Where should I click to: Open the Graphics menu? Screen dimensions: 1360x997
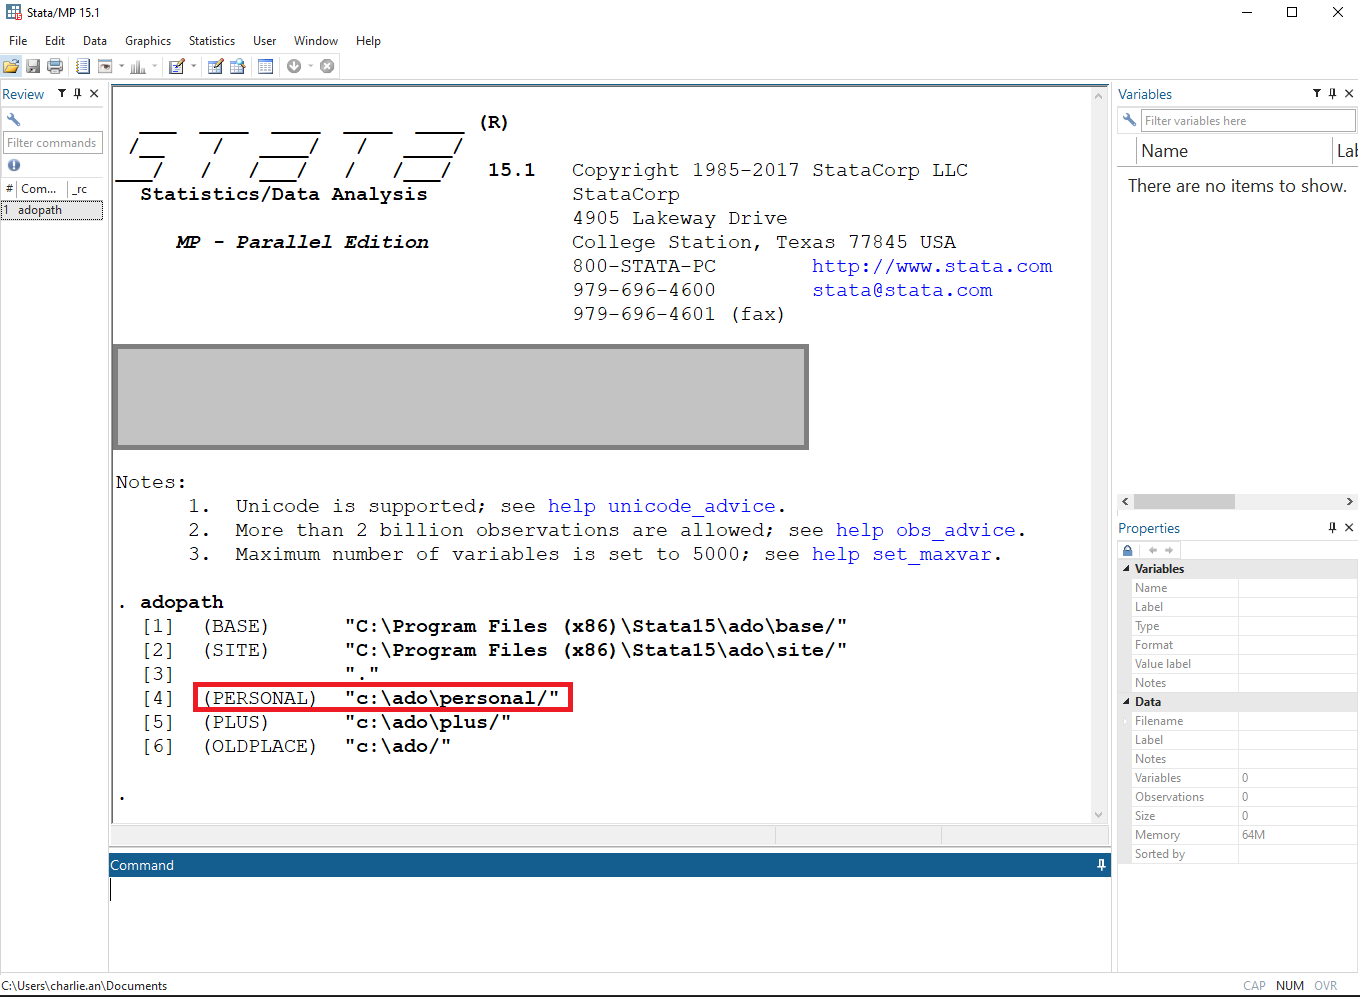coord(148,41)
